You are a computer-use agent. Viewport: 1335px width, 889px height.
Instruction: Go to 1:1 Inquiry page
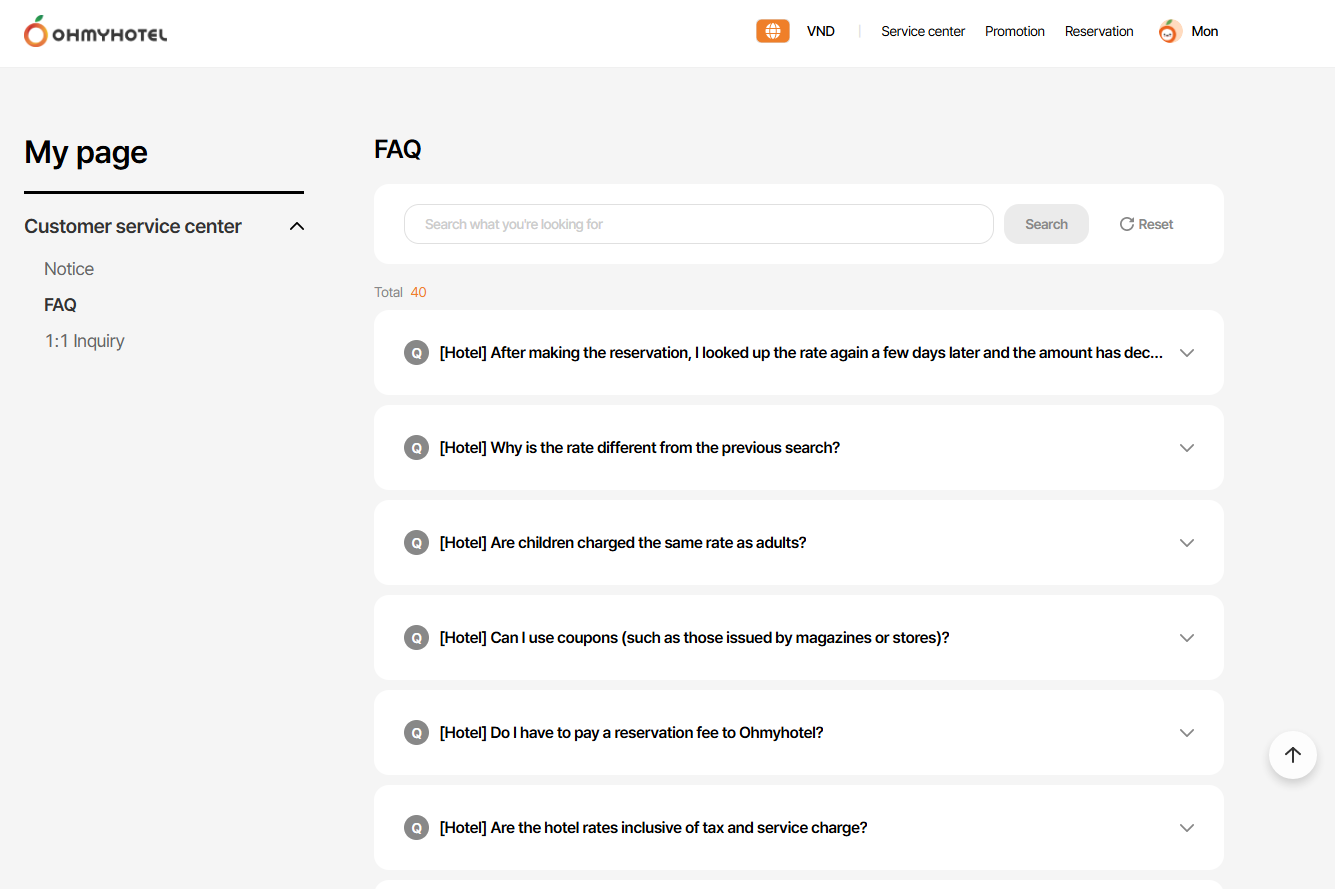tap(85, 341)
